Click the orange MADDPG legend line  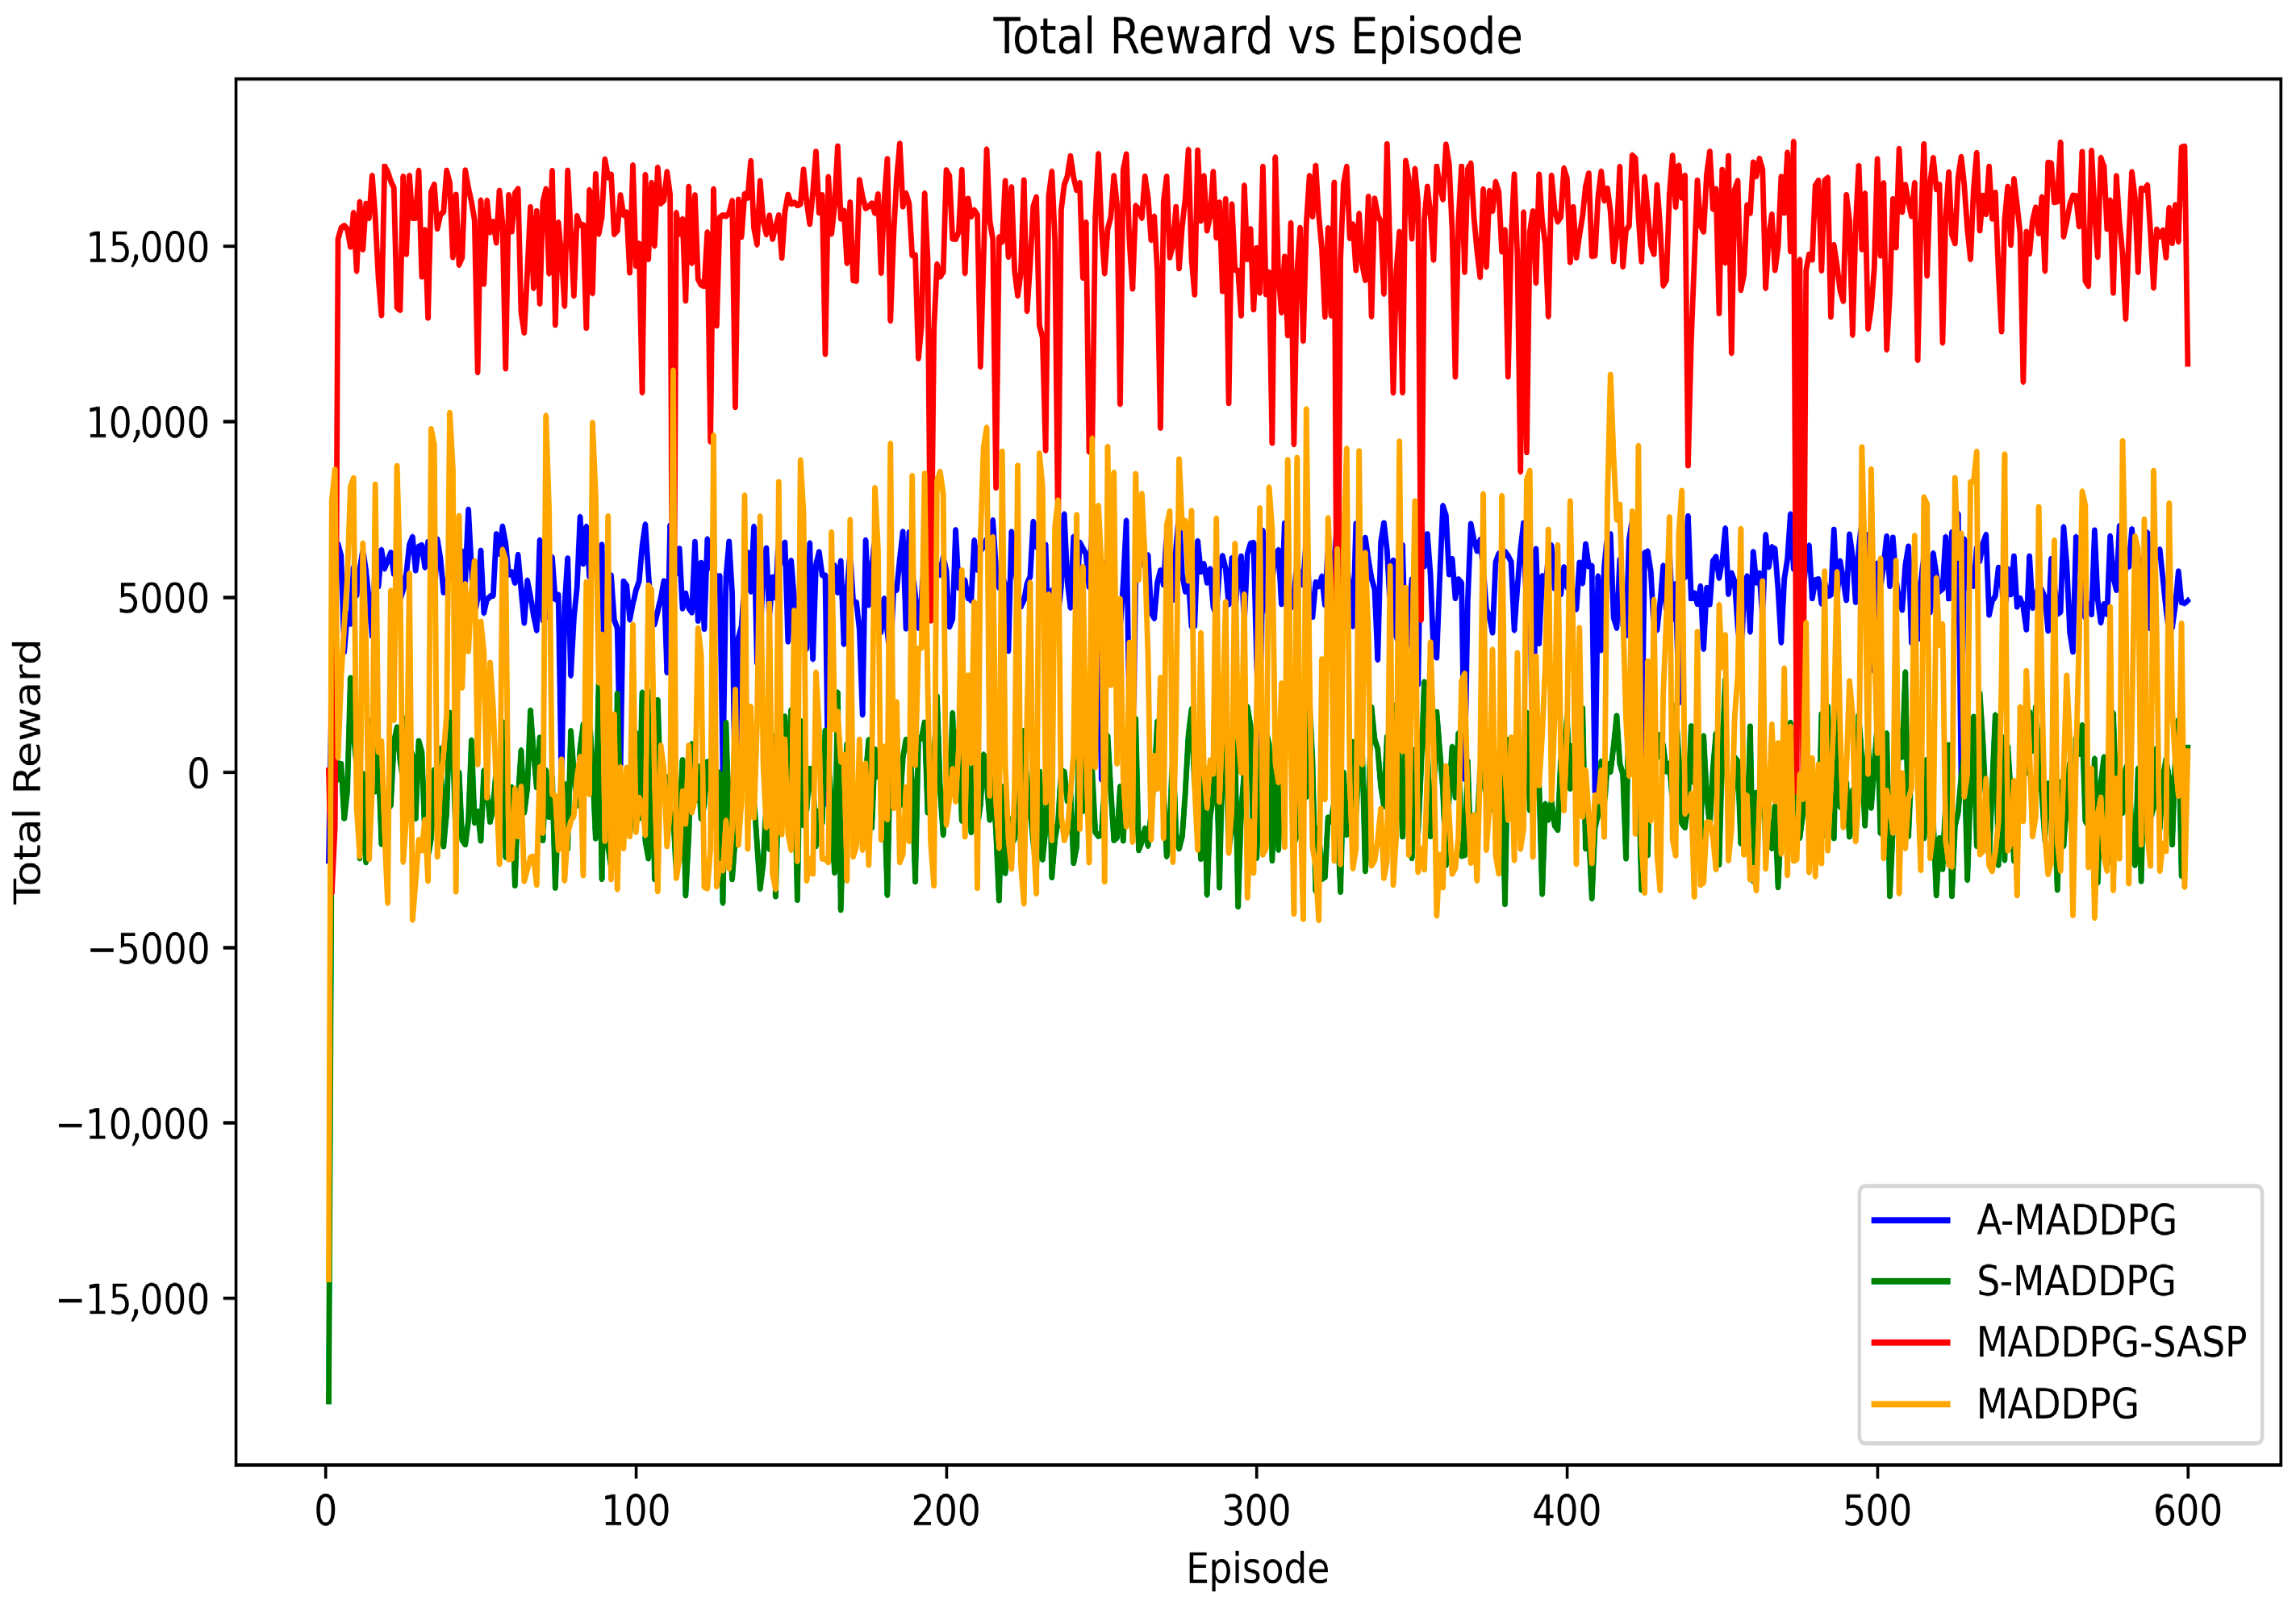pyautogui.click(x=1910, y=1404)
